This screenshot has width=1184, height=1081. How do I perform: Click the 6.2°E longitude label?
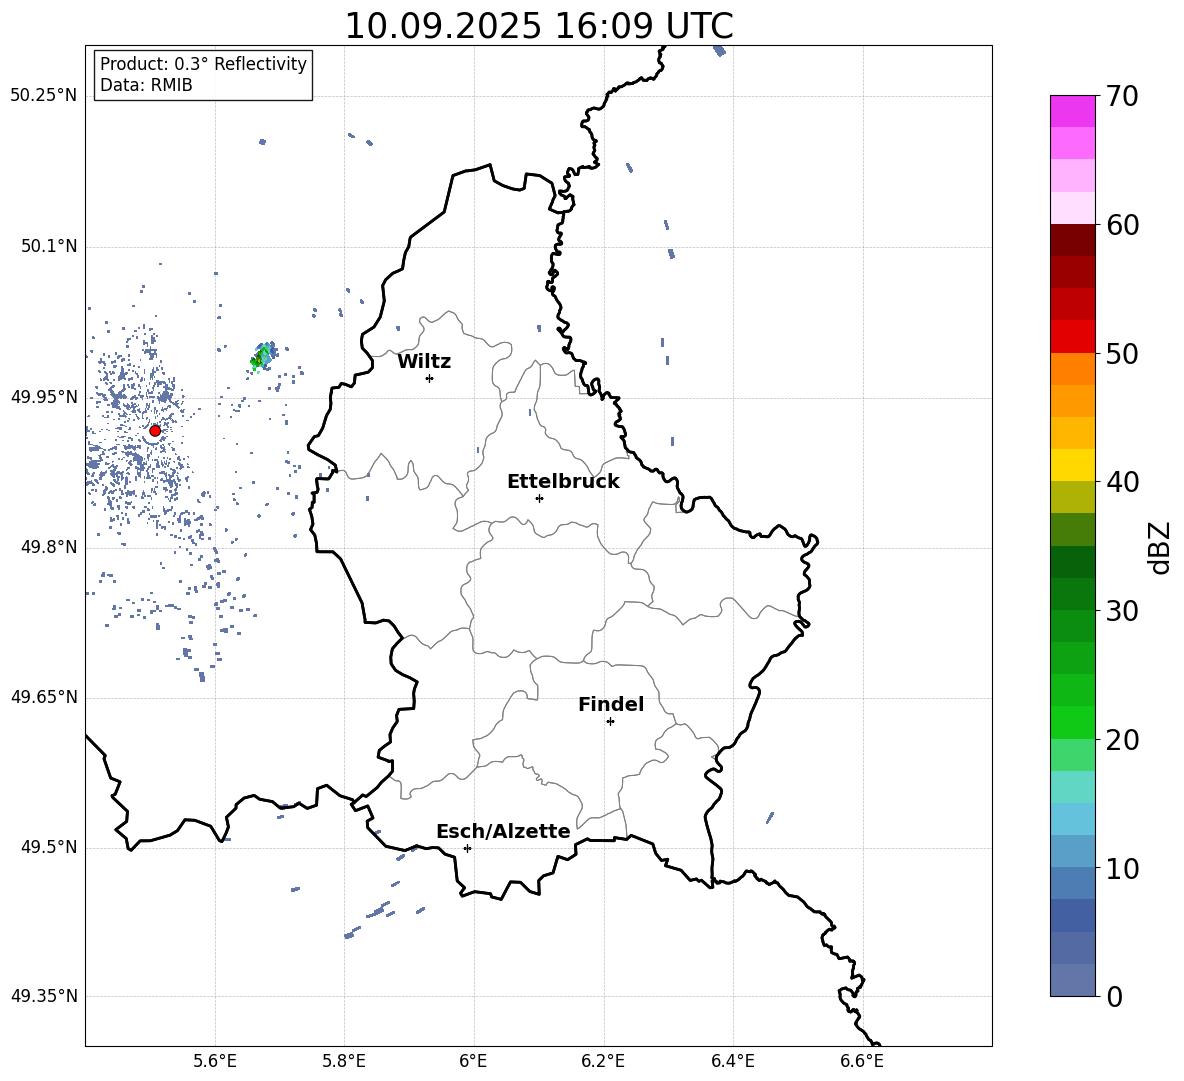(x=603, y=1061)
